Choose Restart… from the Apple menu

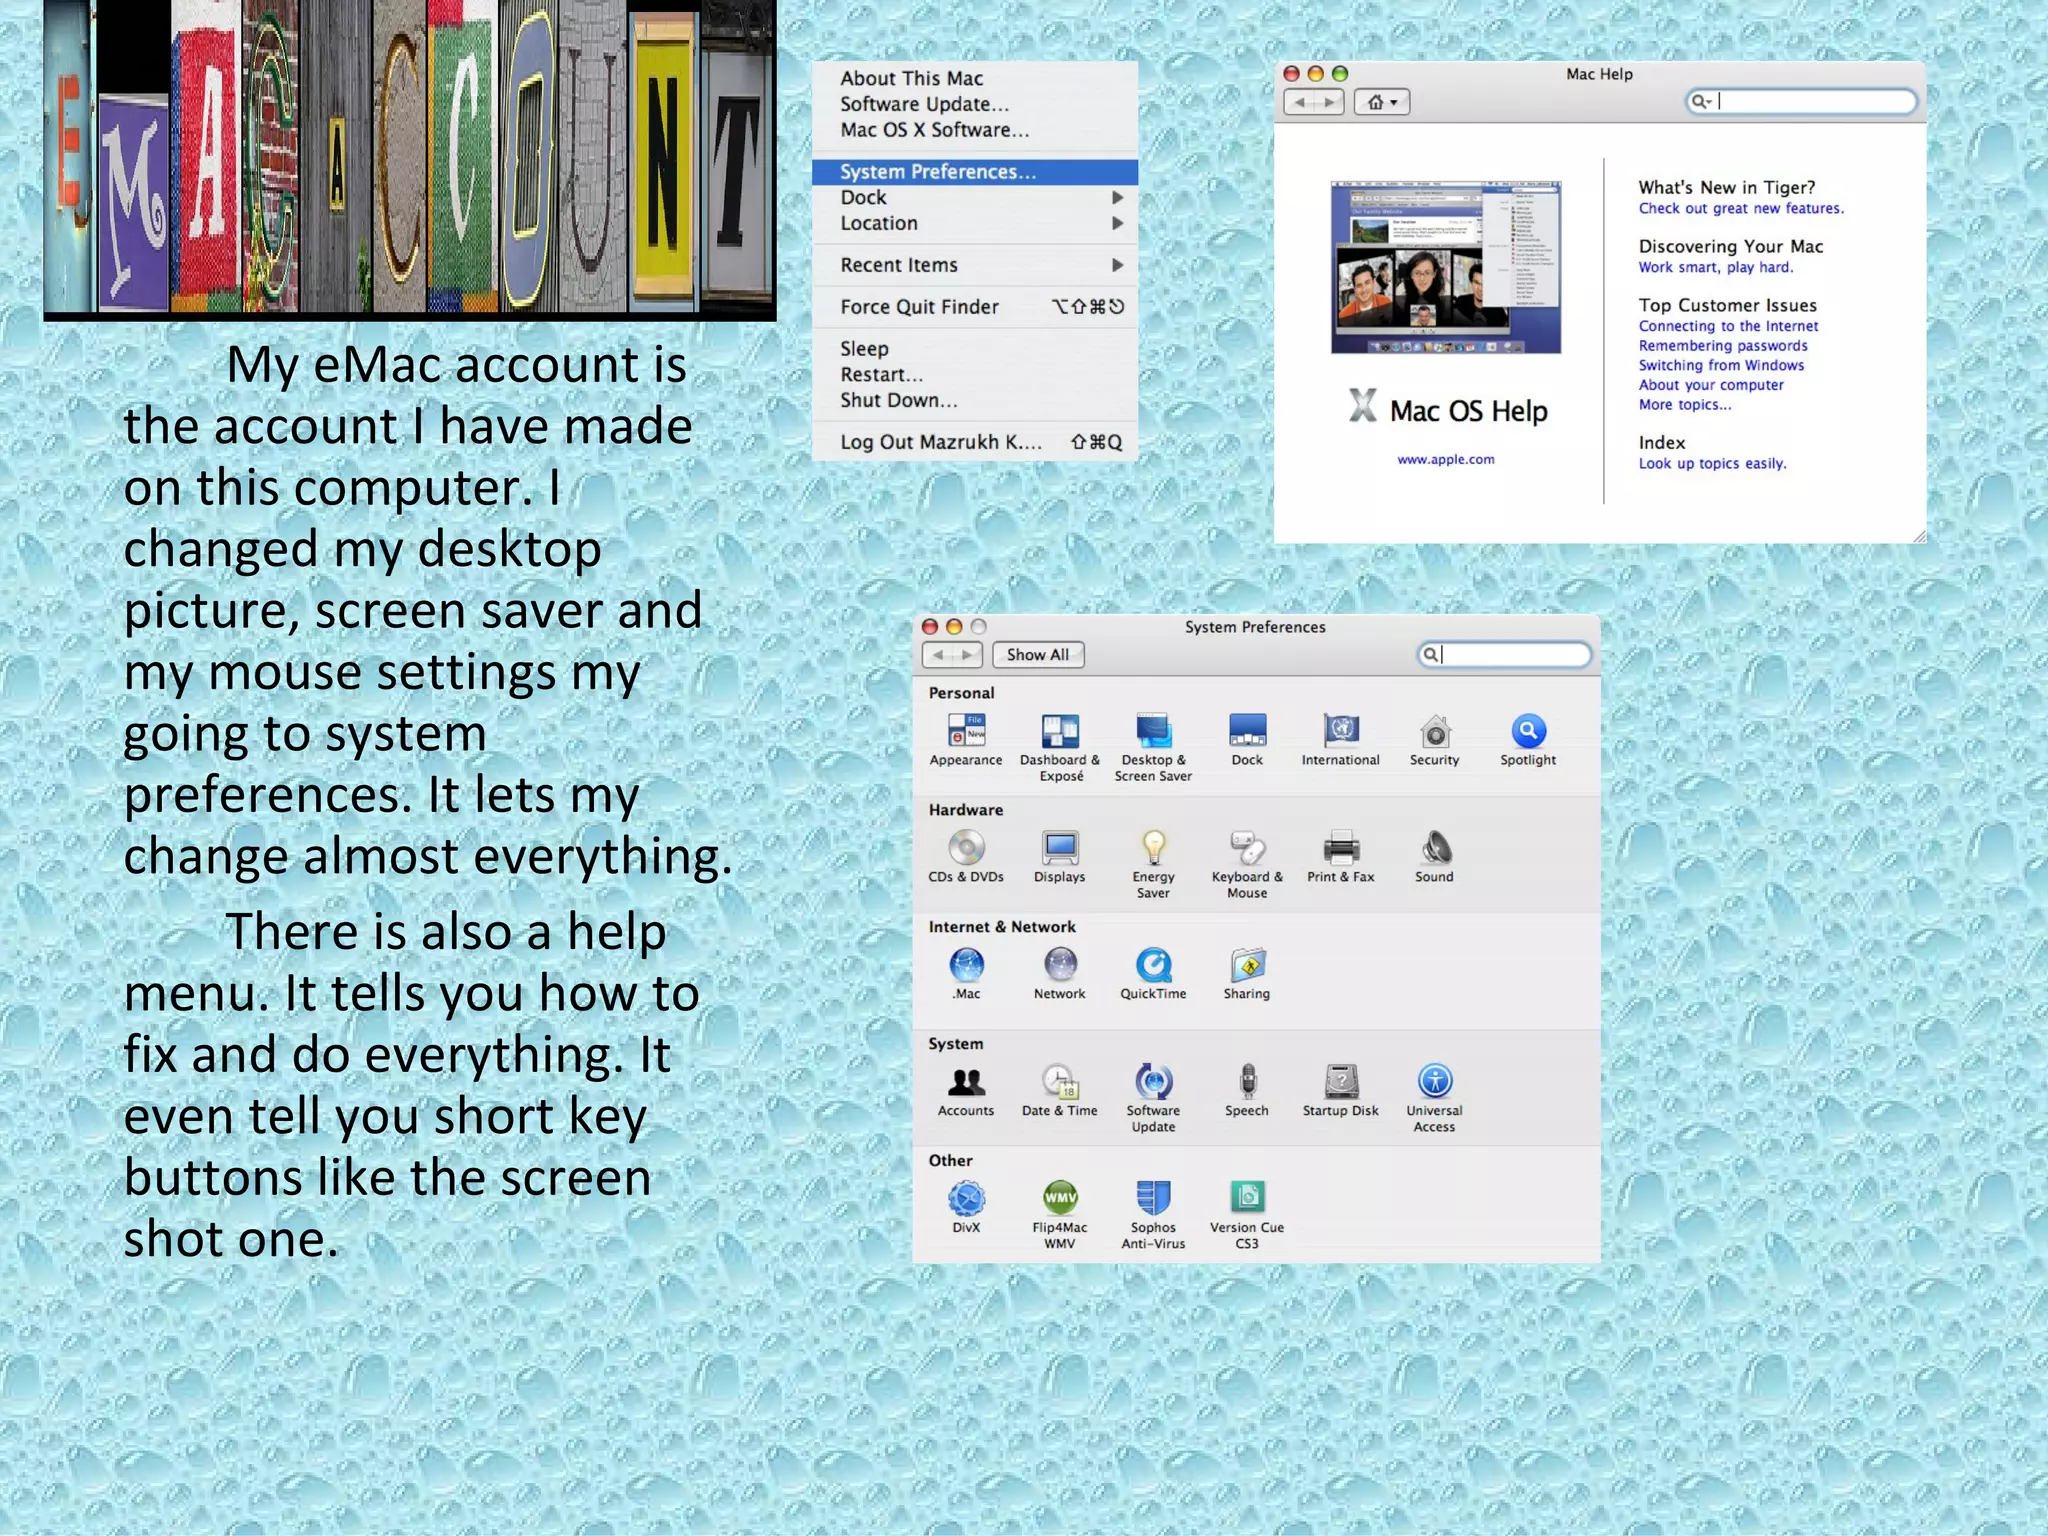pos(975,375)
